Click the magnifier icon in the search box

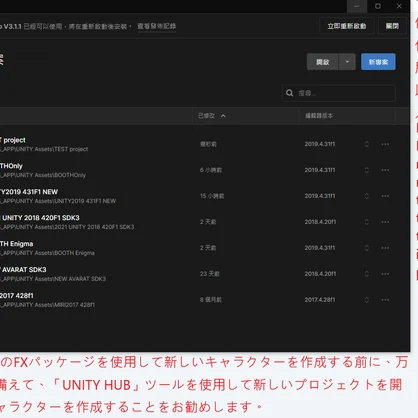tap(290, 93)
